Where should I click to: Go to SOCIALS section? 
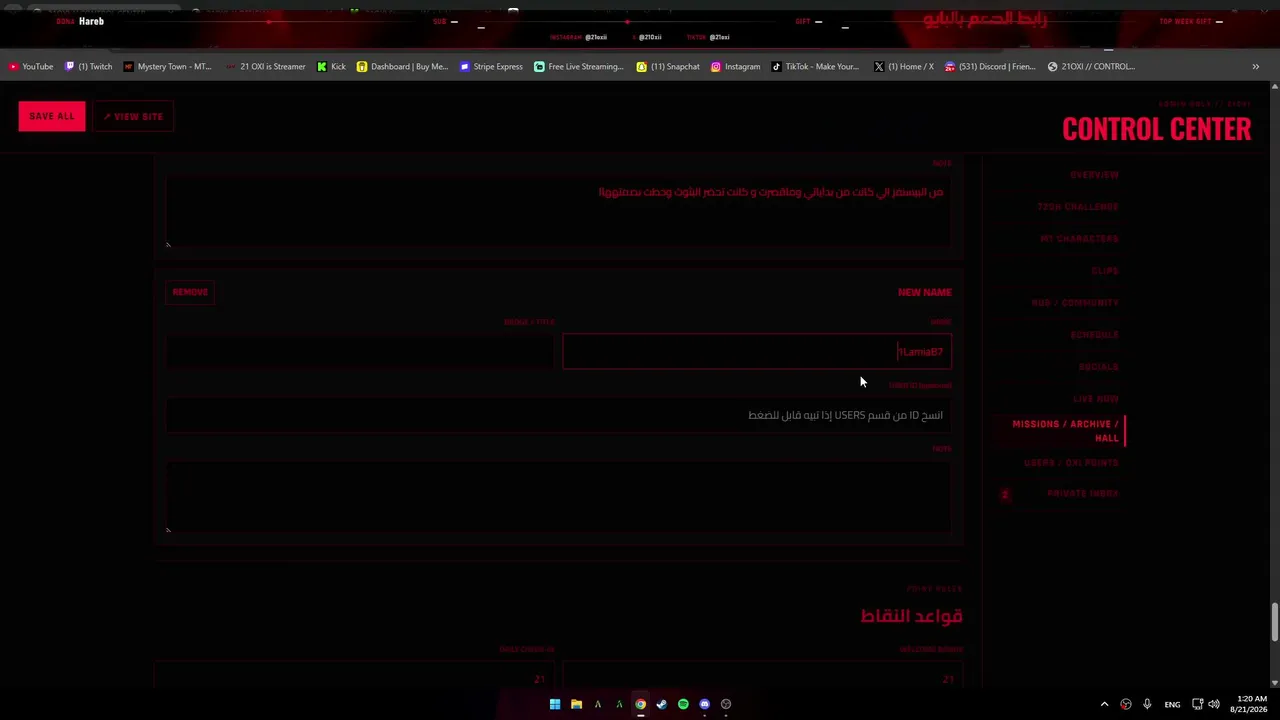1098,367
